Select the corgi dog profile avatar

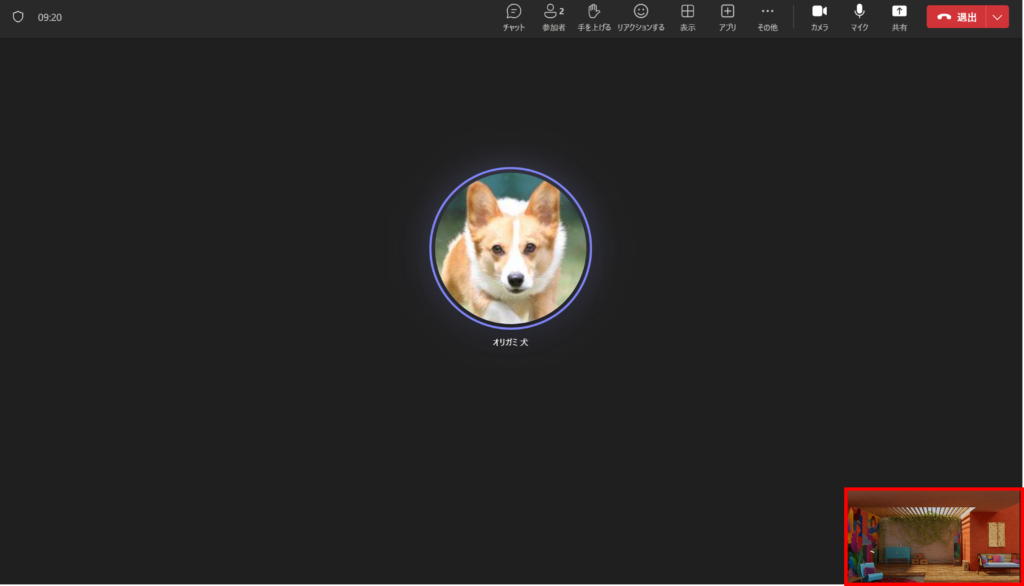tap(510, 247)
